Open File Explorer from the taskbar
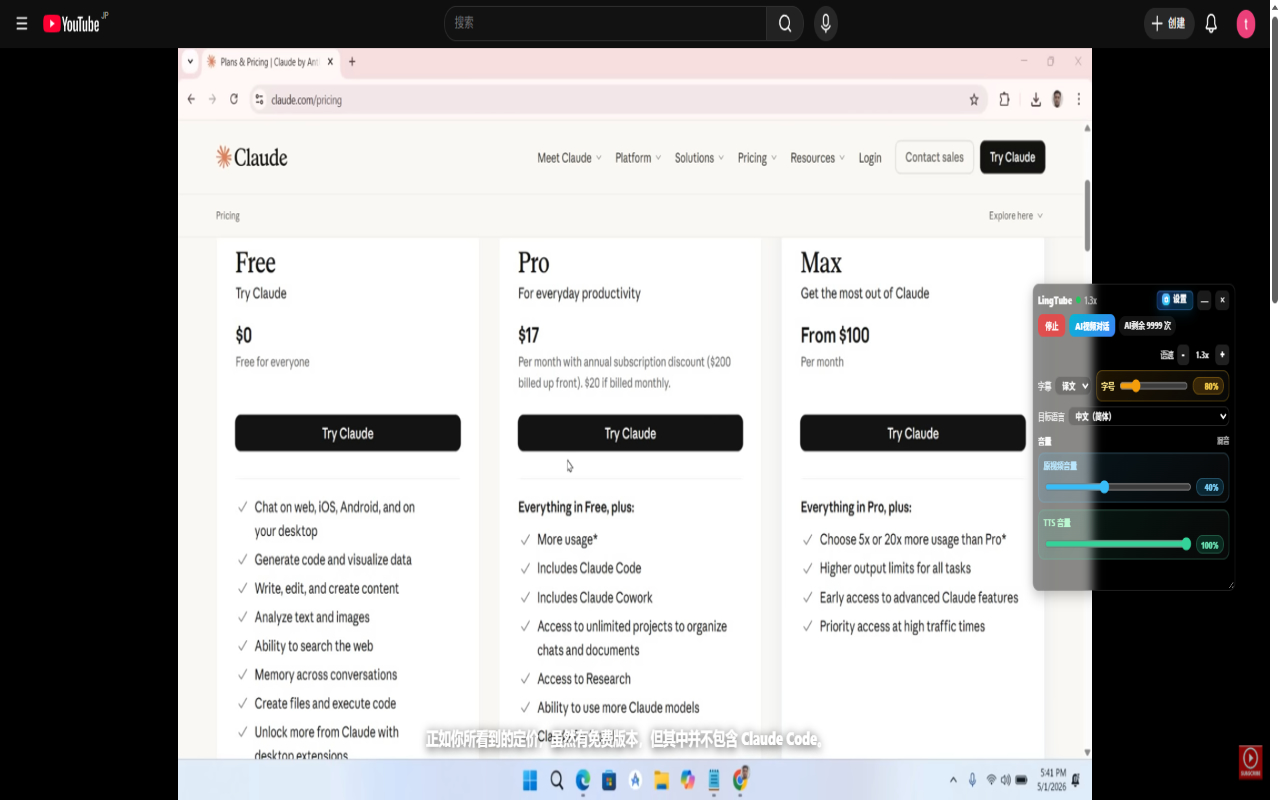Screen dimensions: 1280x800 661,780
